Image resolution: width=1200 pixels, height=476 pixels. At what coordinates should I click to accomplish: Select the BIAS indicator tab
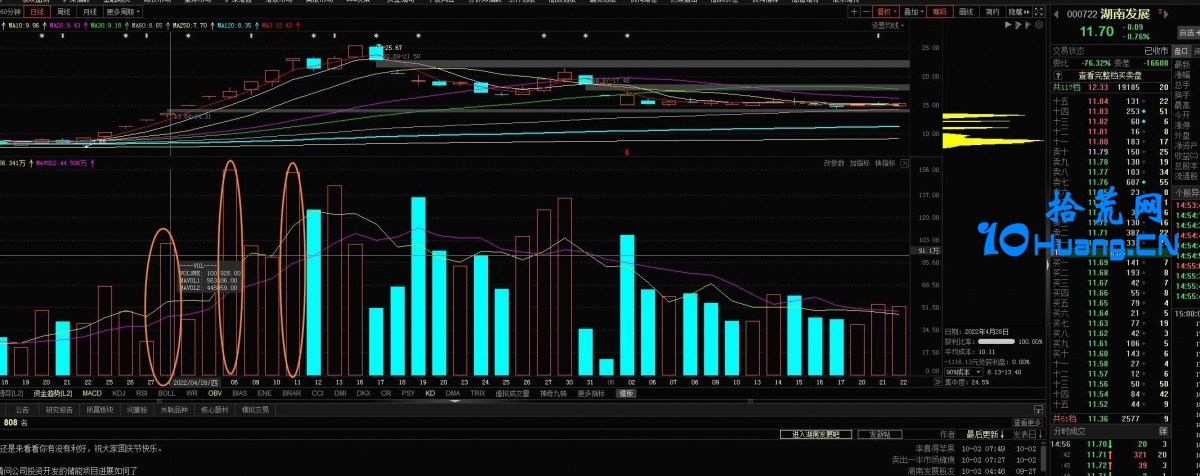click(x=240, y=394)
